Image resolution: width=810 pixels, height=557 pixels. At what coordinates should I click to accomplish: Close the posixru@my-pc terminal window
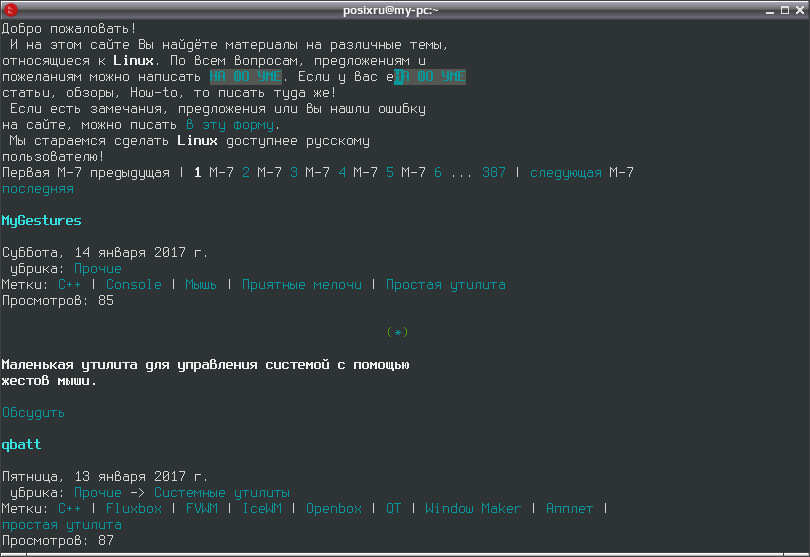click(x=800, y=10)
